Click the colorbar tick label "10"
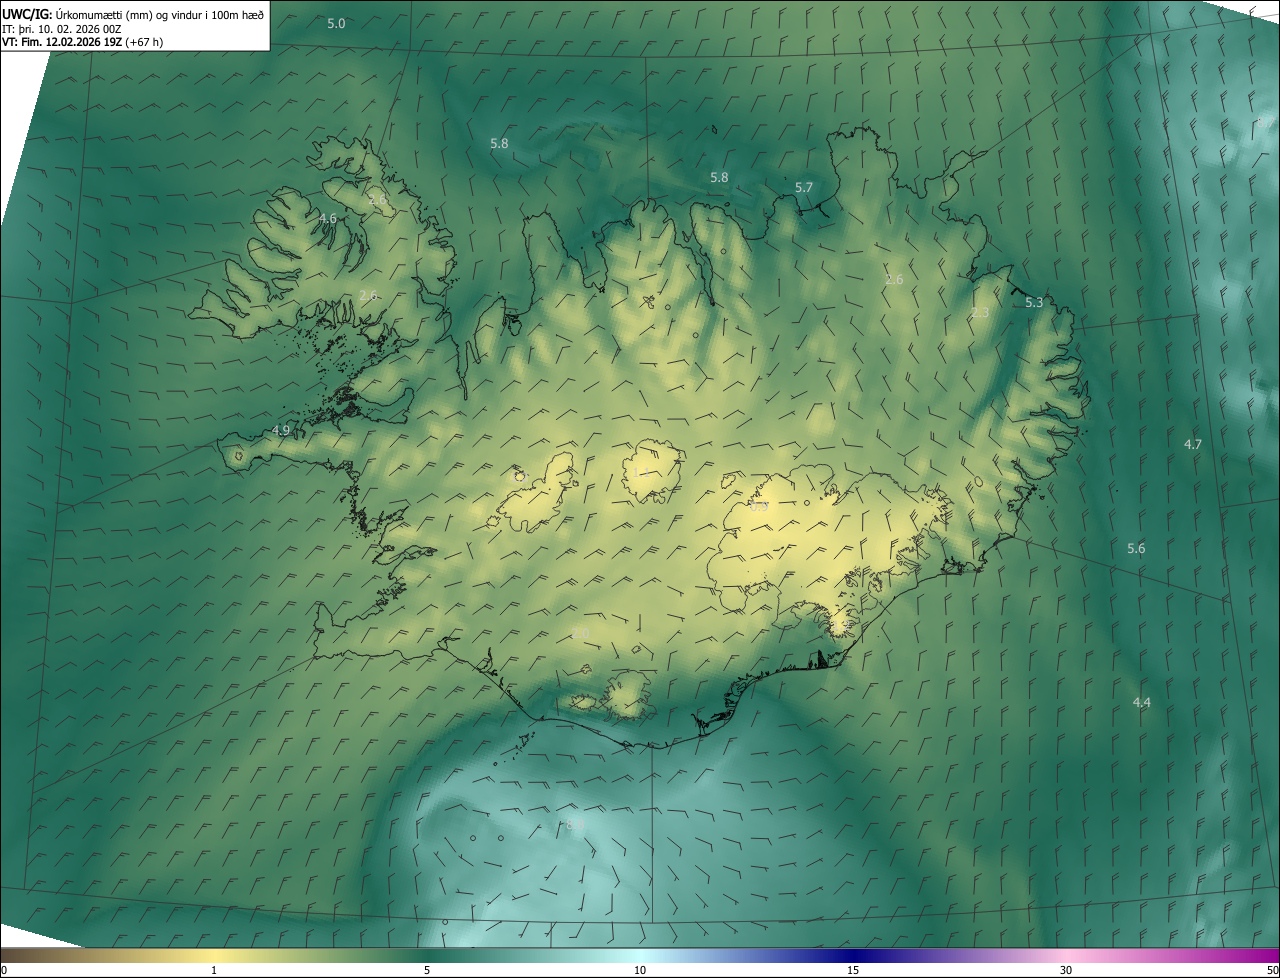The height and width of the screenshot is (978, 1280). coord(640,970)
